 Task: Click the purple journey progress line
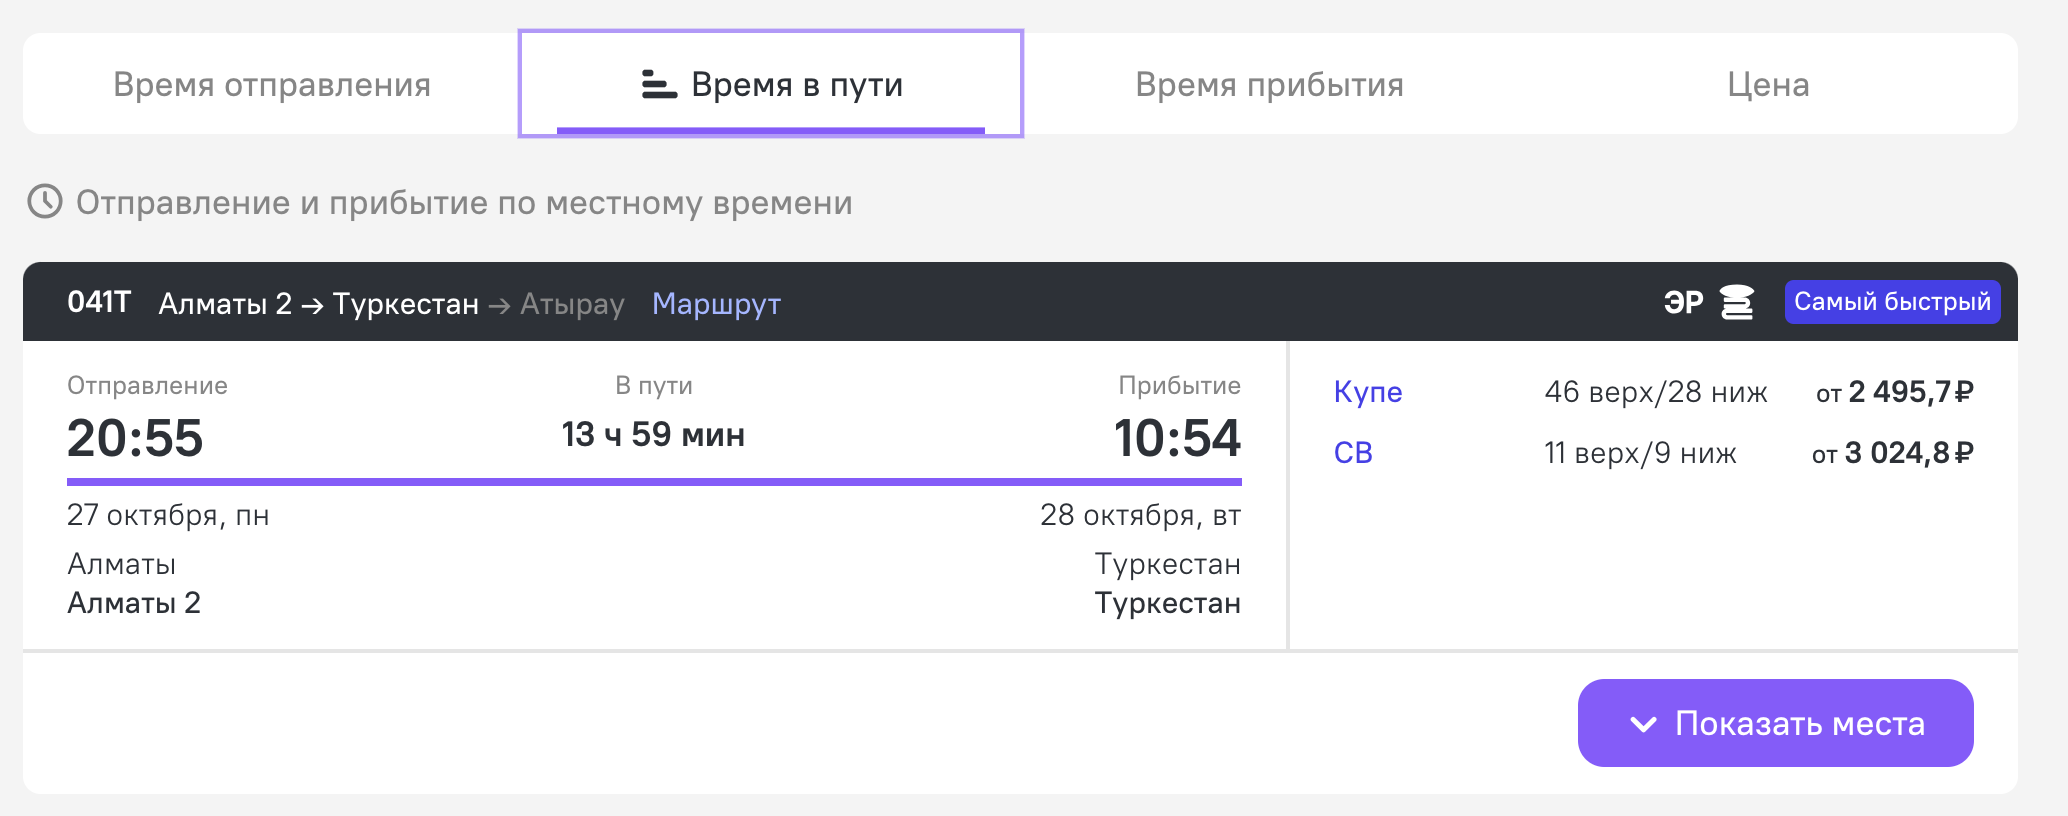coord(654,482)
